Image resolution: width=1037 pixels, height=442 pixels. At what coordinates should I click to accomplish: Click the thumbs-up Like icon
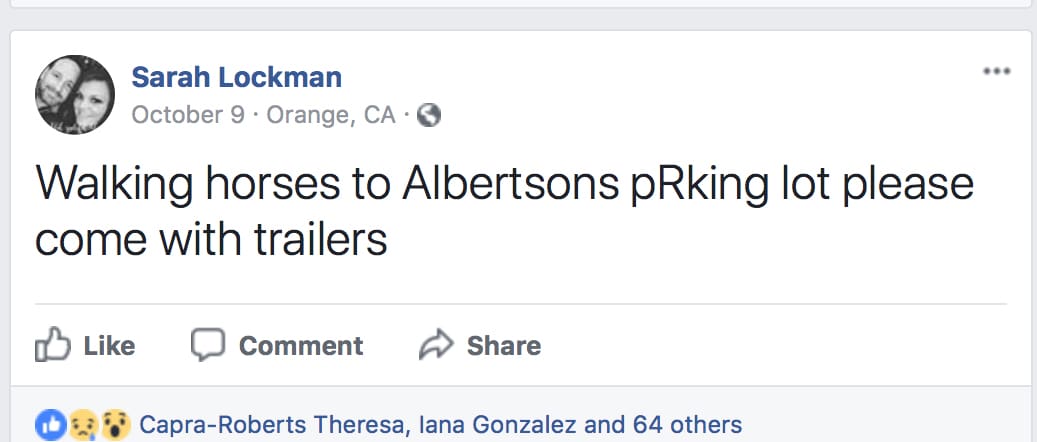53,346
